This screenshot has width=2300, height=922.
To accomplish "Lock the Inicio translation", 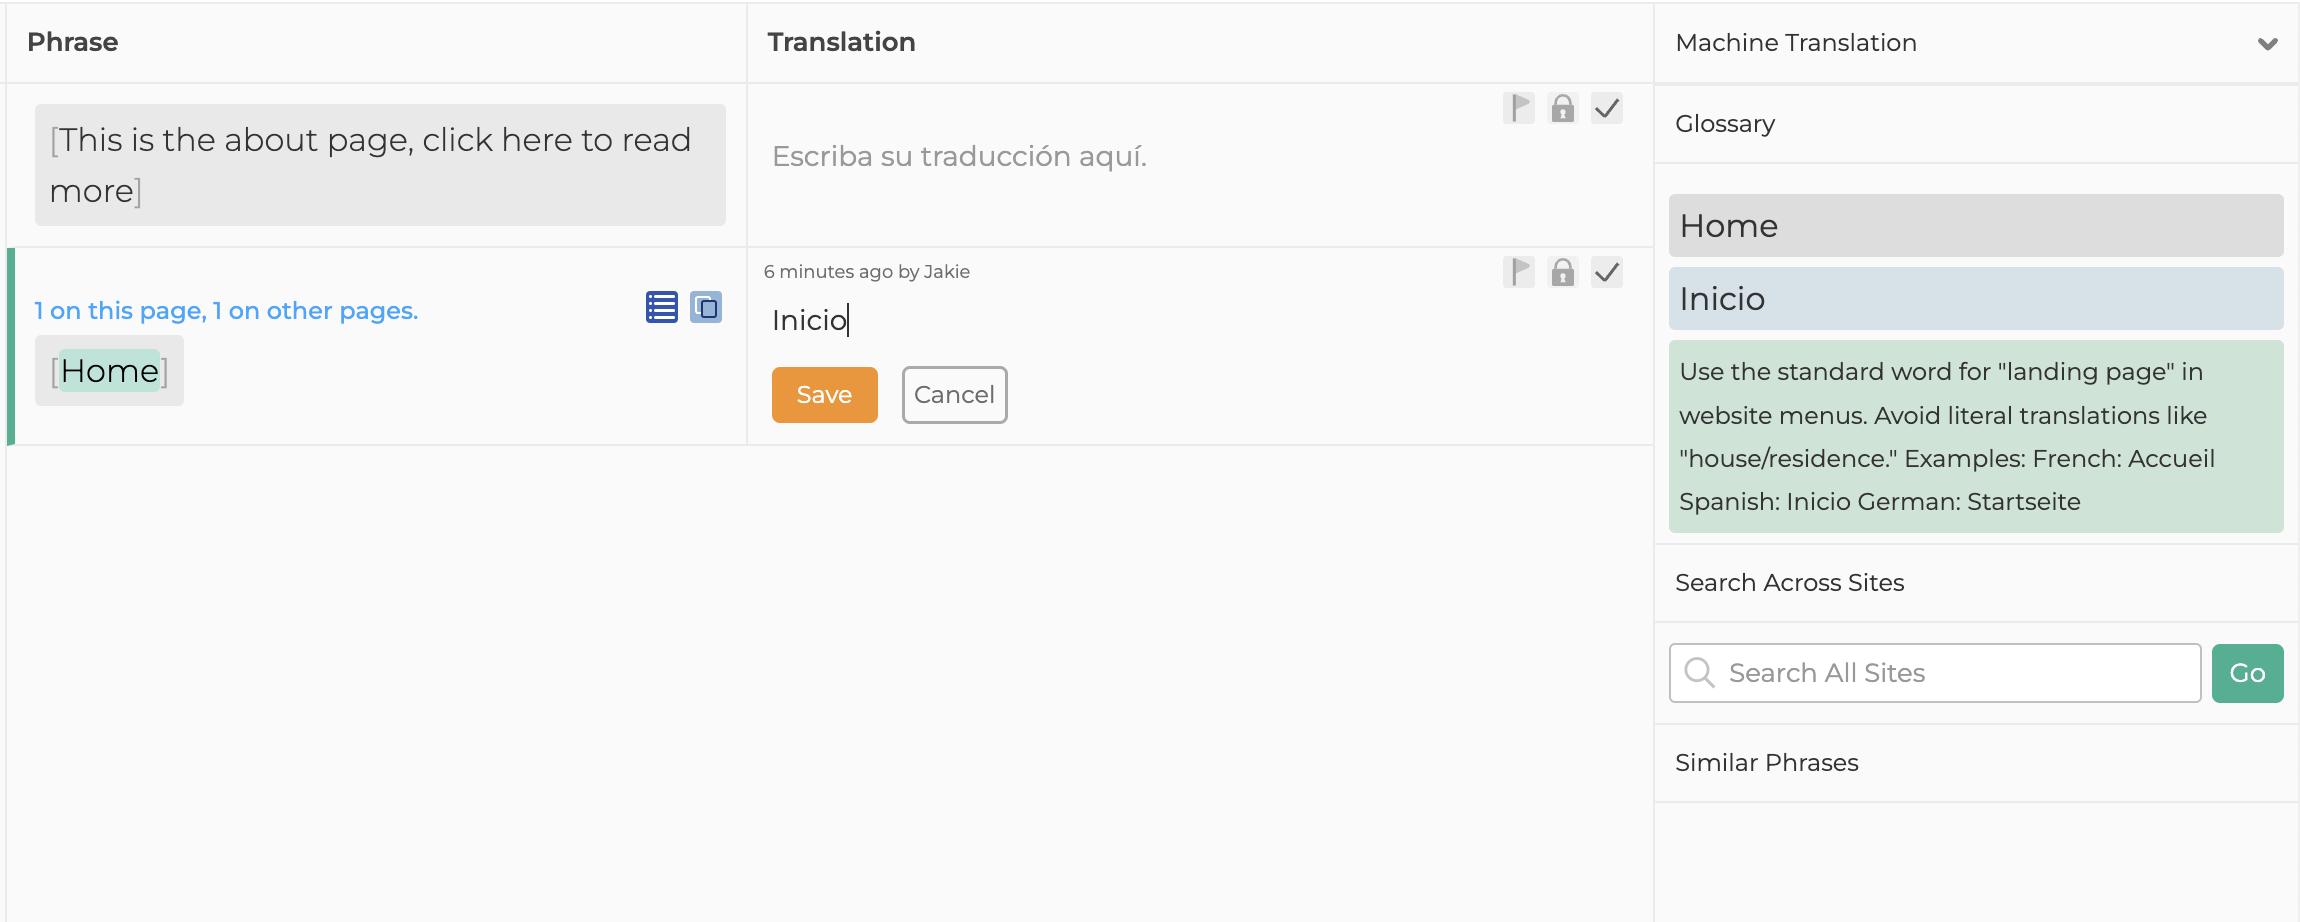I will pos(1562,271).
